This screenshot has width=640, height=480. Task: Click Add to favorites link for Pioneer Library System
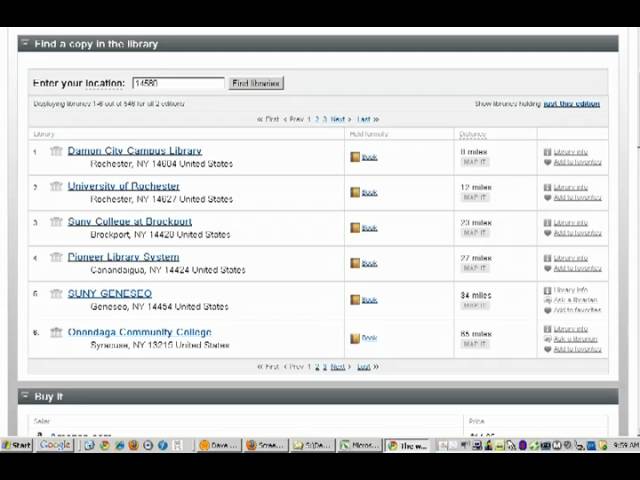pos(578,269)
